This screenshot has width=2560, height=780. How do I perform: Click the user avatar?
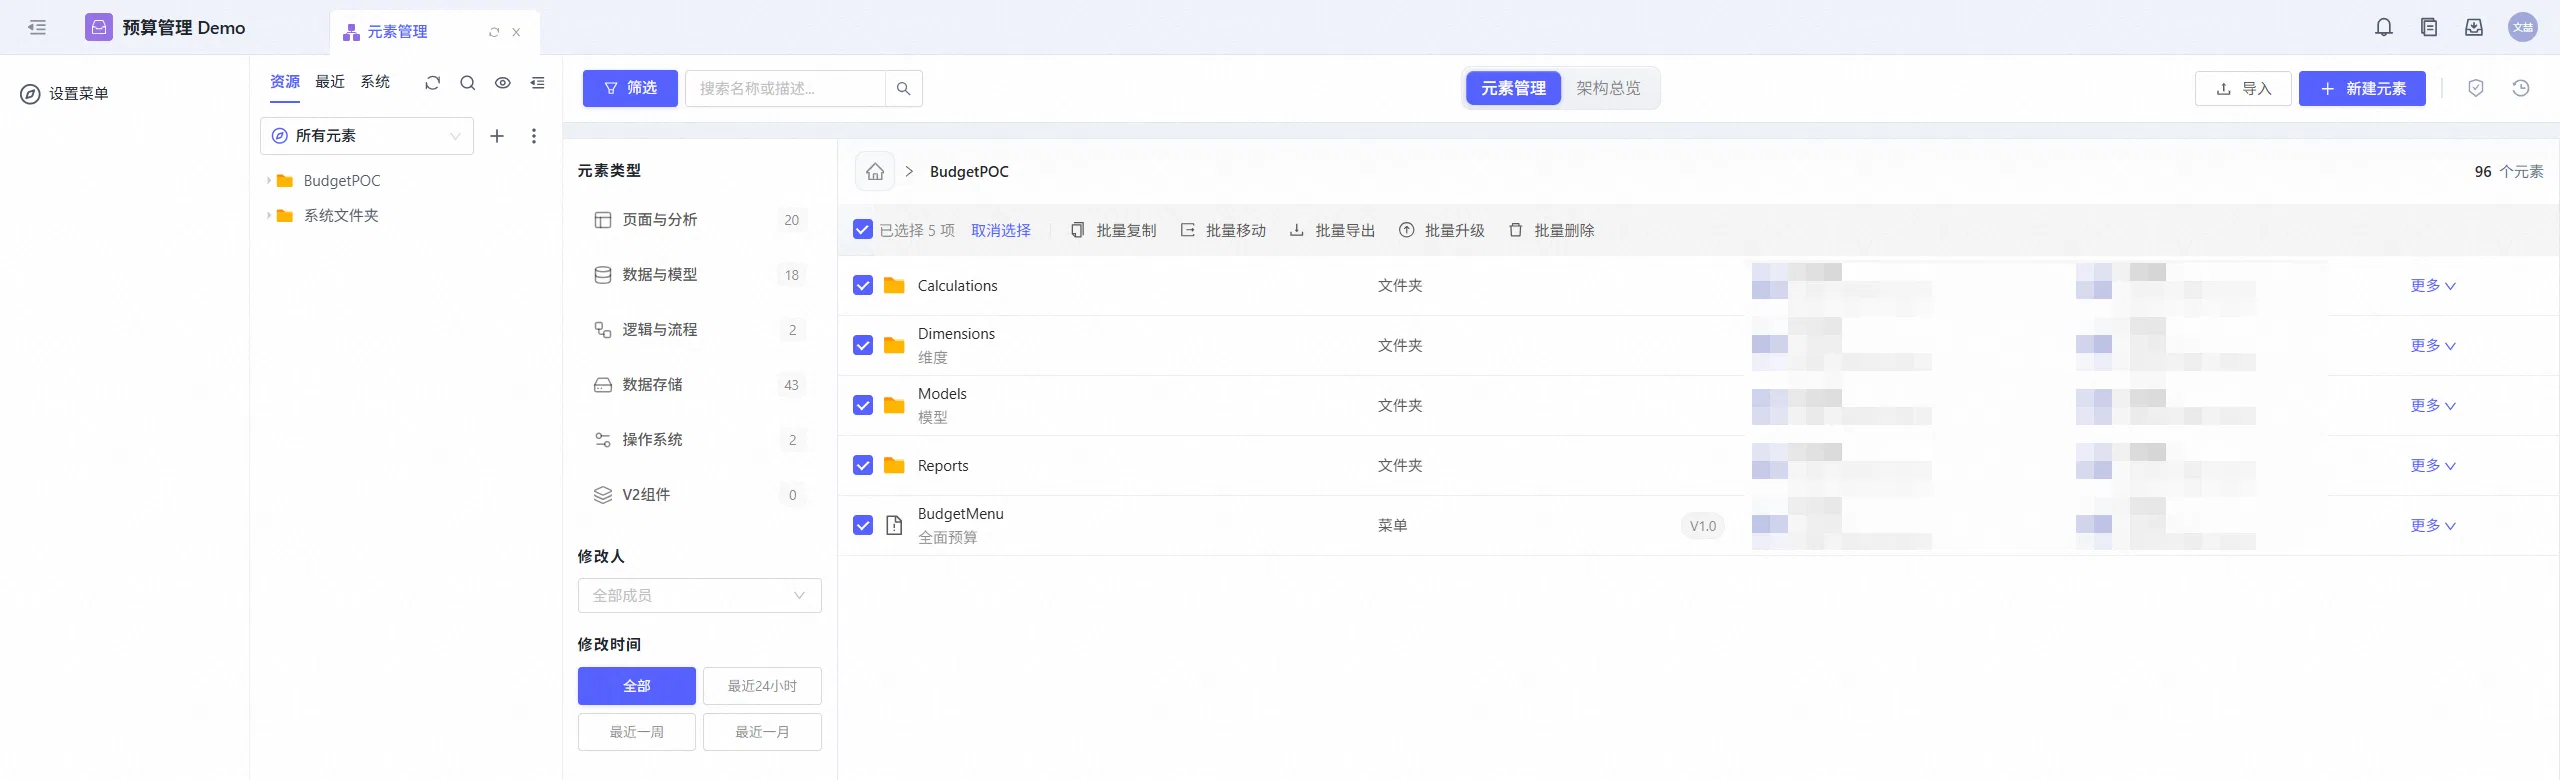[2523, 28]
